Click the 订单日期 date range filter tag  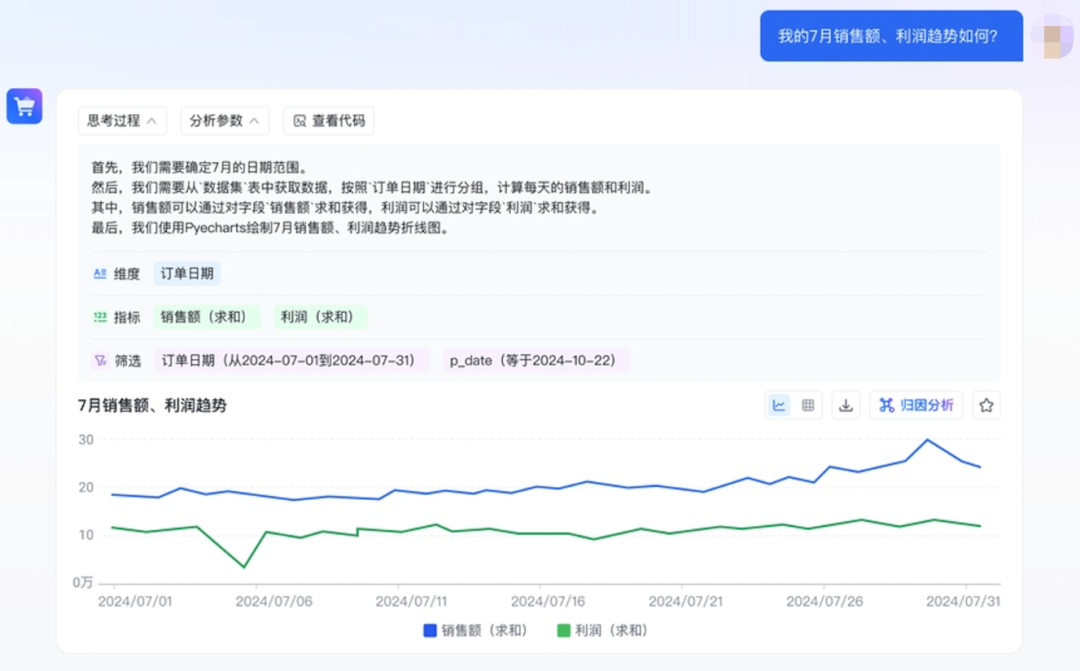[292, 360]
